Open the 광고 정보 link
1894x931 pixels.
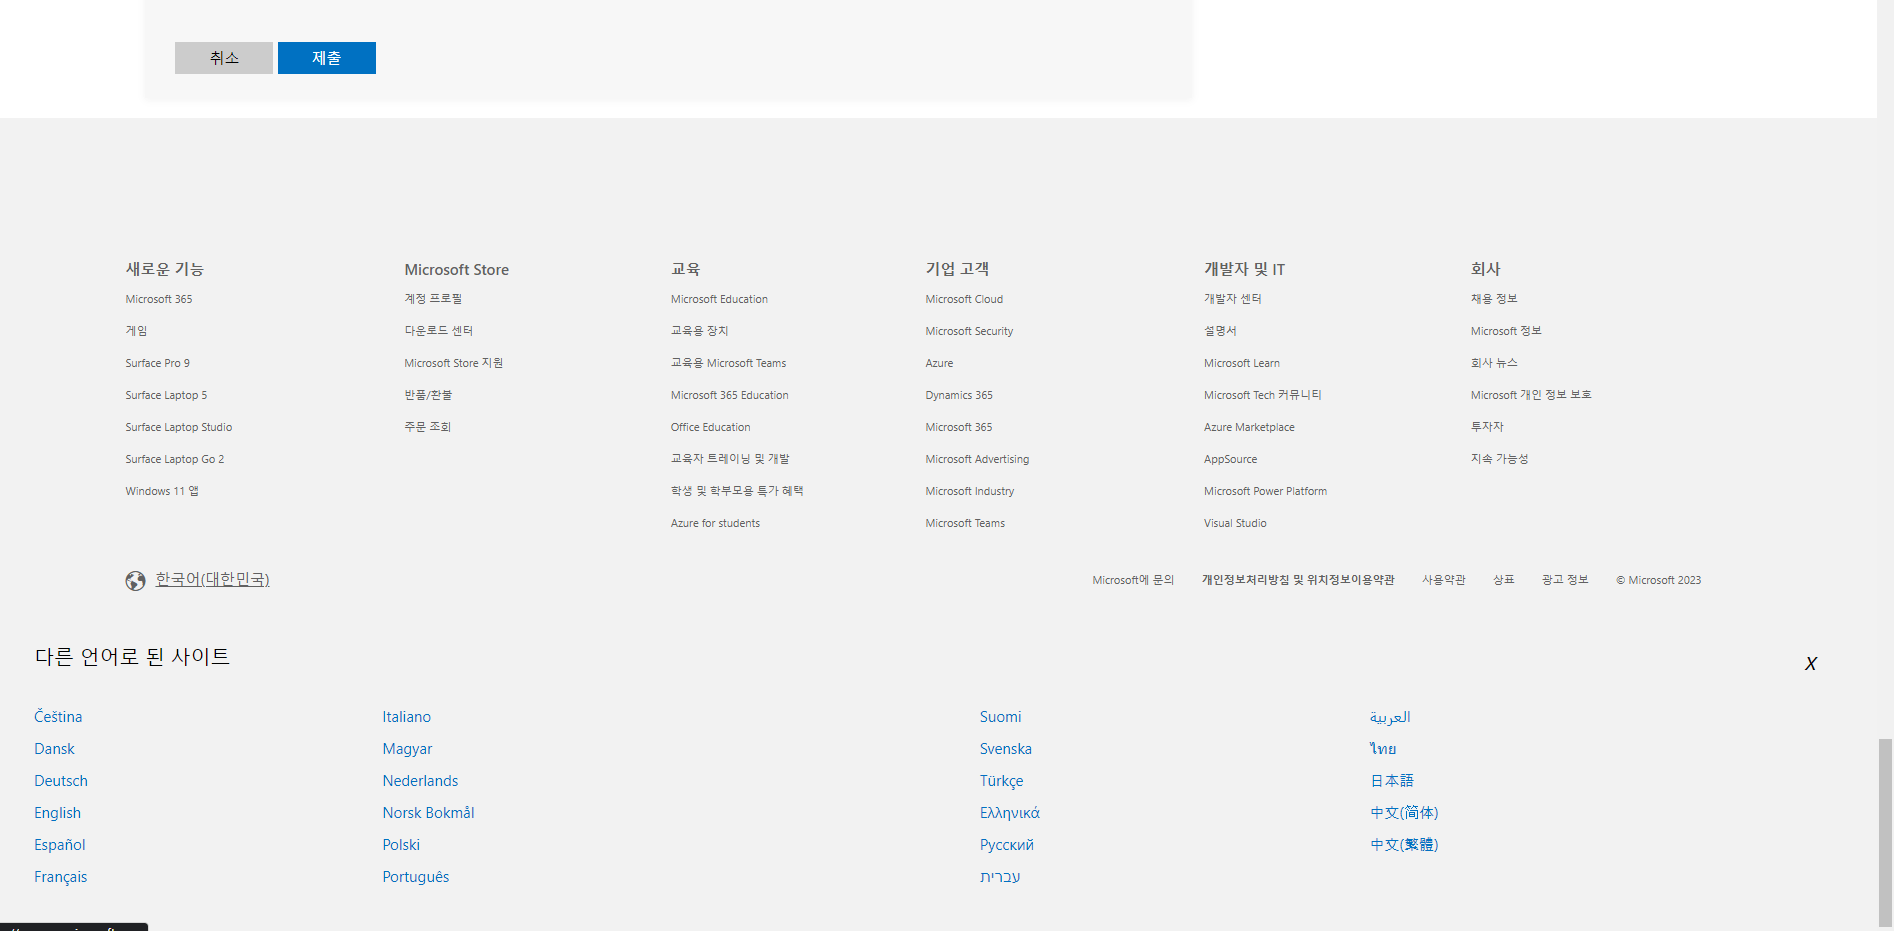click(x=1565, y=580)
